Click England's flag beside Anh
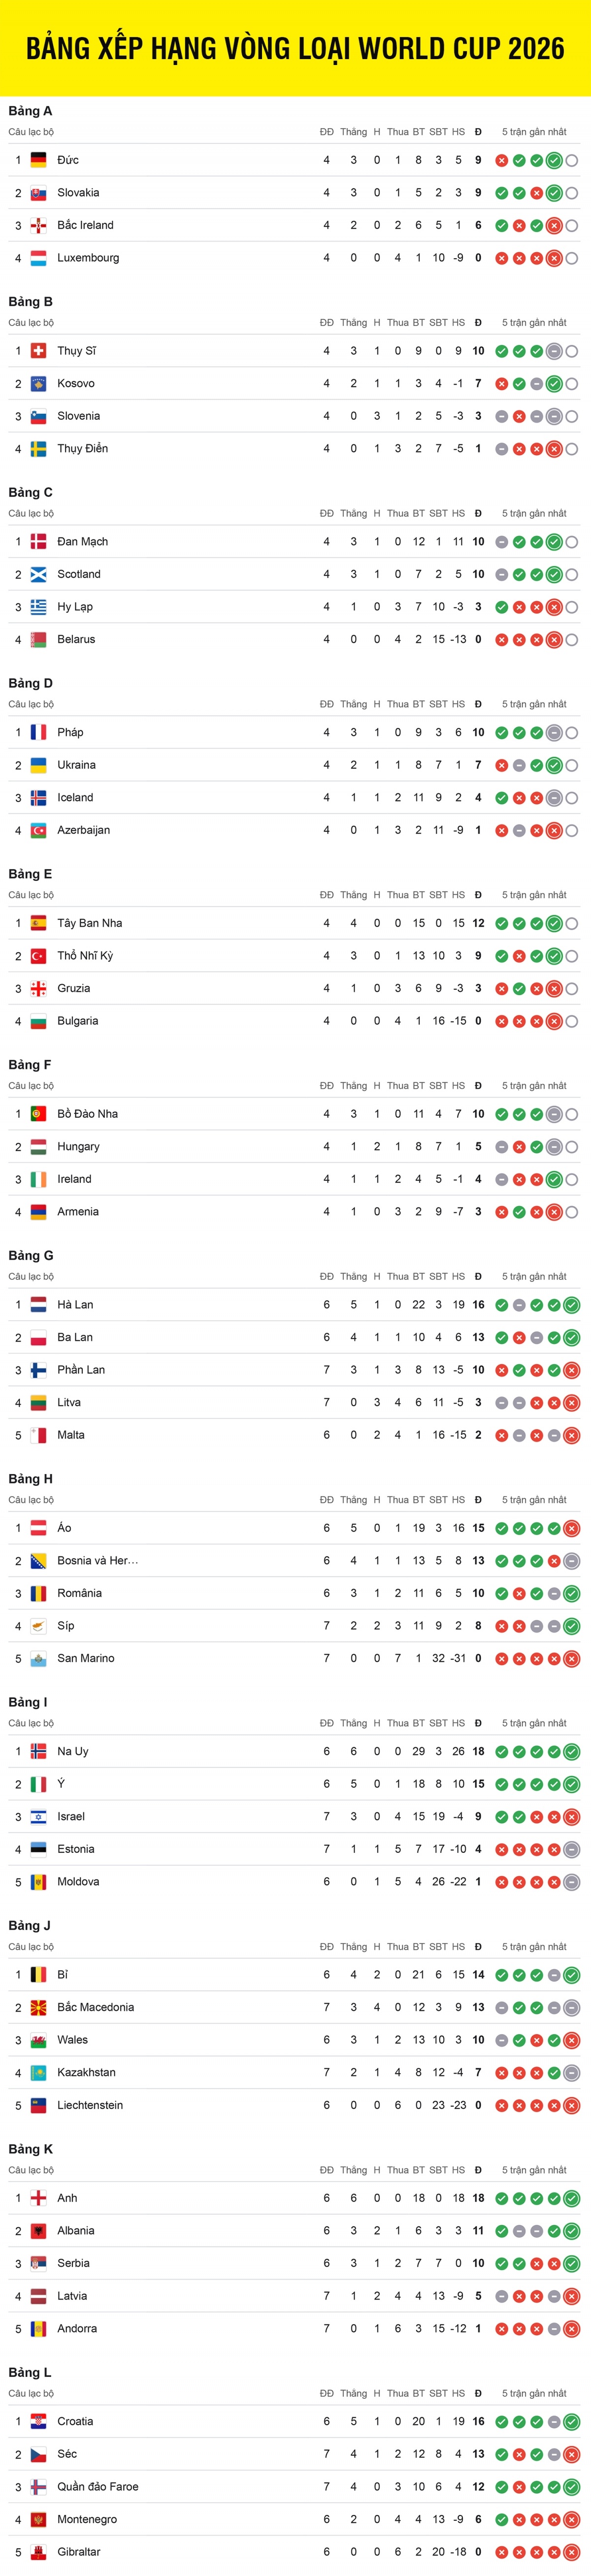Image resolution: width=591 pixels, height=2576 pixels. 38,2198
